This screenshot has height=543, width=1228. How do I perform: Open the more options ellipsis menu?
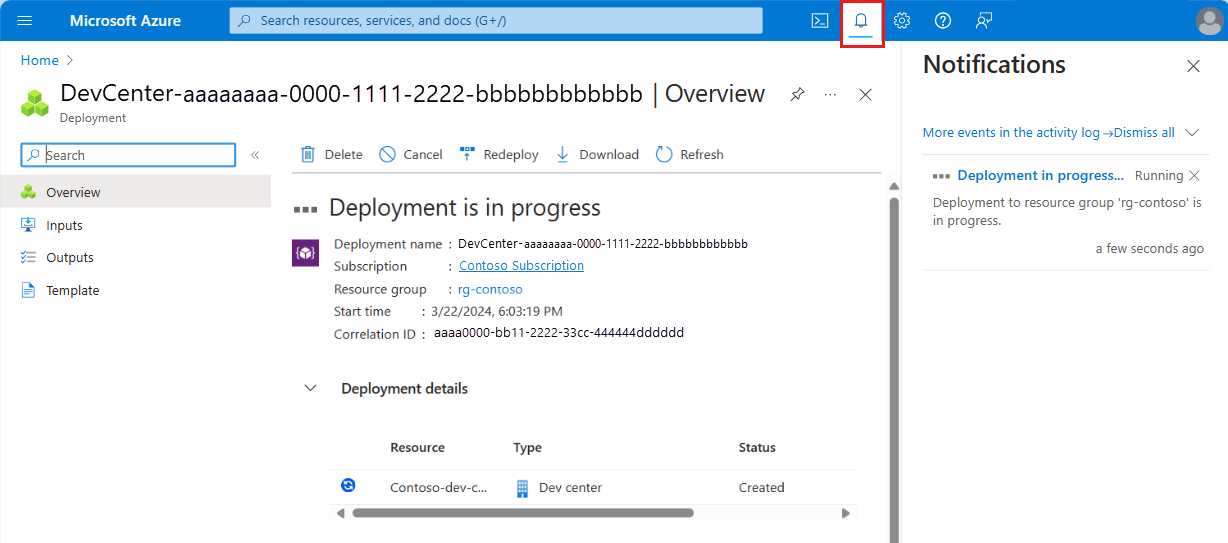[x=830, y=94]
